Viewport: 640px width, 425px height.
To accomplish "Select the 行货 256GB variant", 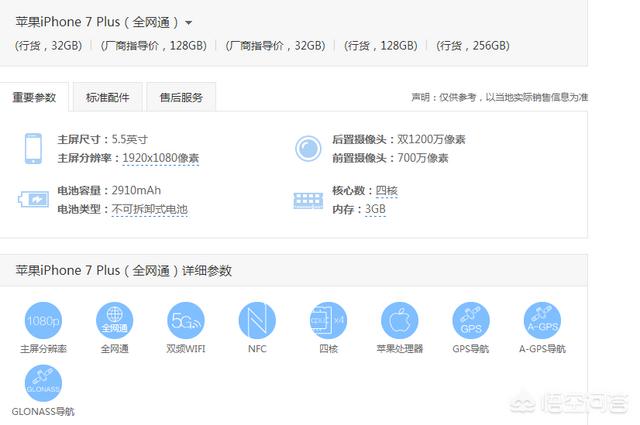I will [473, 45].
